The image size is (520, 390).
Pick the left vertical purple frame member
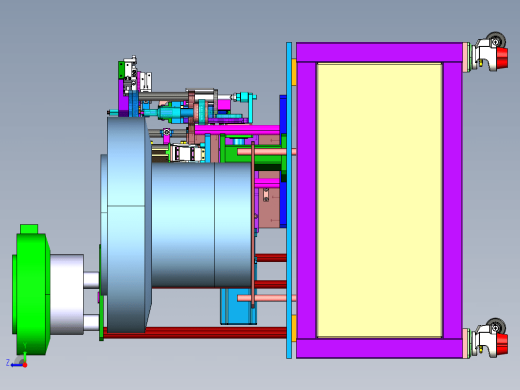coord(306,200)
